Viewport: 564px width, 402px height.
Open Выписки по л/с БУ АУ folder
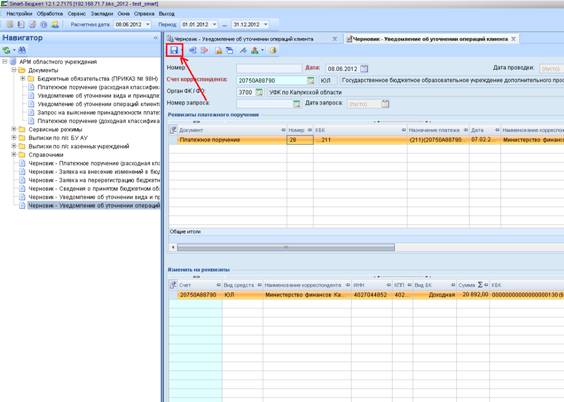(x=58, y=138)
